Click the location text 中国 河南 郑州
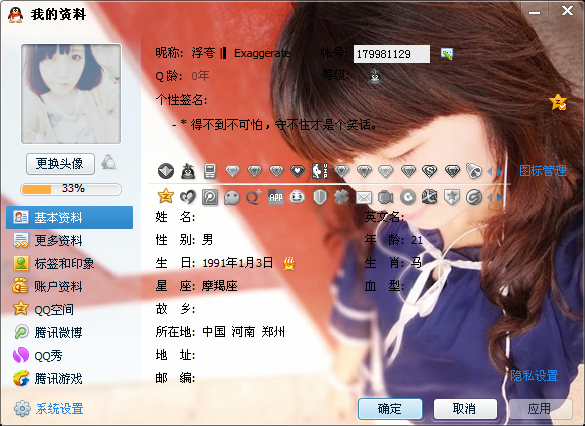 (x=244, y=332)
